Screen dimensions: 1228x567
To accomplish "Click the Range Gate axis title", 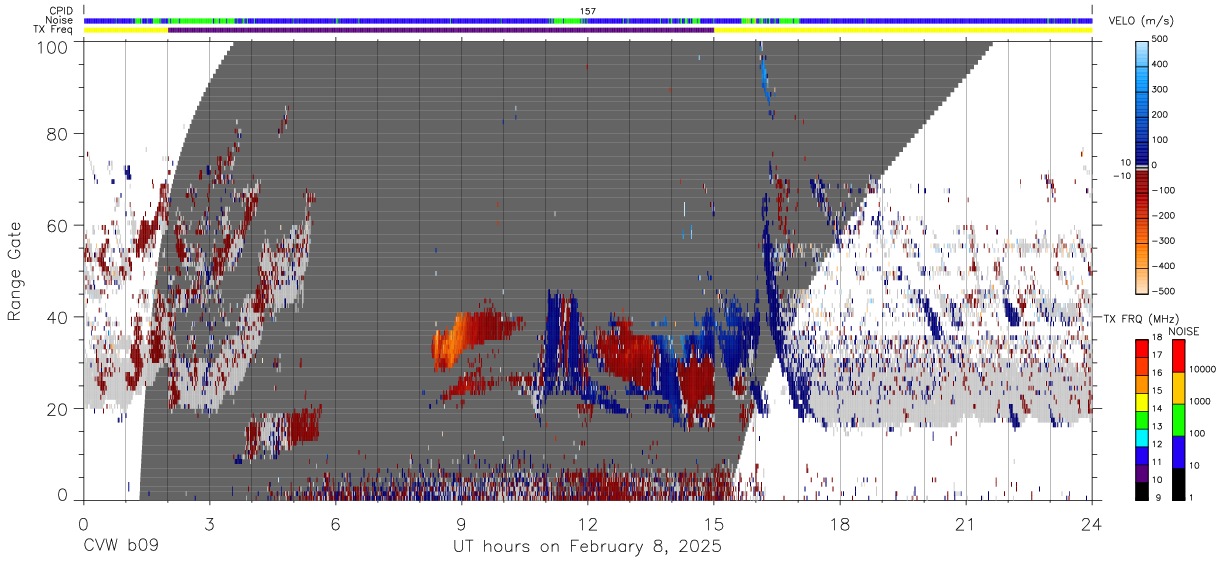I will click(15, 271).
